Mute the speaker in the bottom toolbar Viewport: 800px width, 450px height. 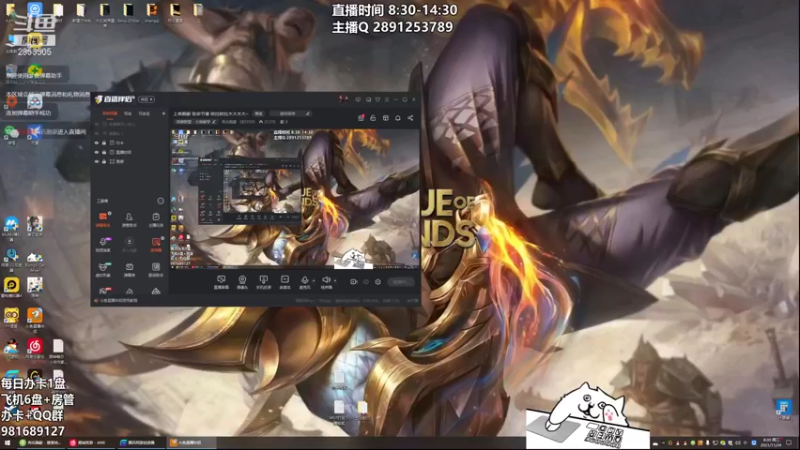326,282
